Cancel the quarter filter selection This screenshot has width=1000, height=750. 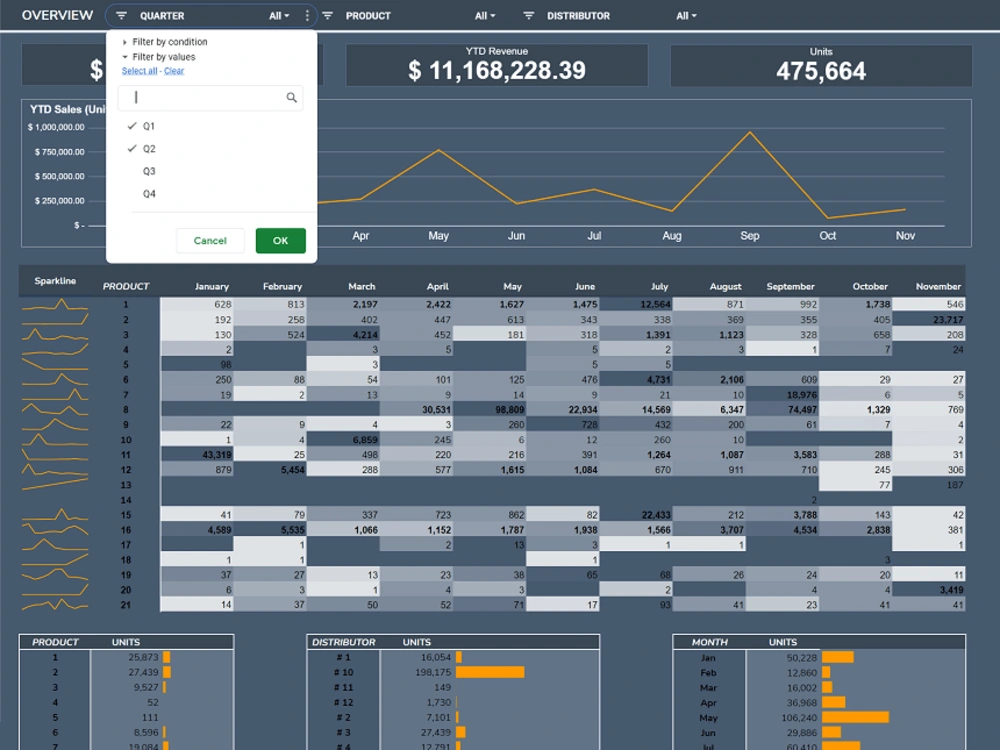pyautogui.click(x=210, y=241)
